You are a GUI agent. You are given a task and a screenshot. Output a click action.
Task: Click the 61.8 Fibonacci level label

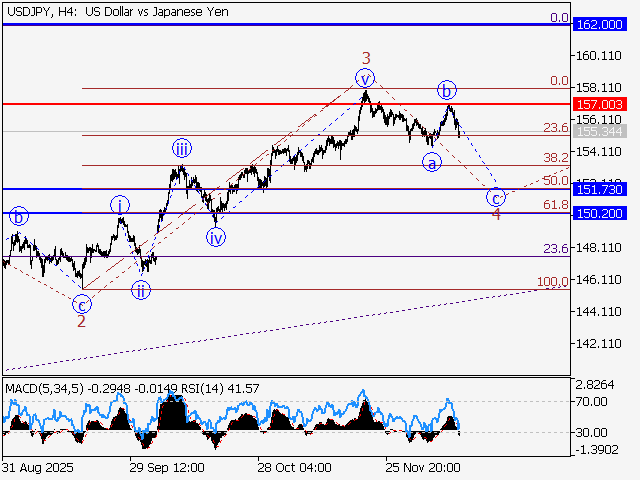pos(555,205)
